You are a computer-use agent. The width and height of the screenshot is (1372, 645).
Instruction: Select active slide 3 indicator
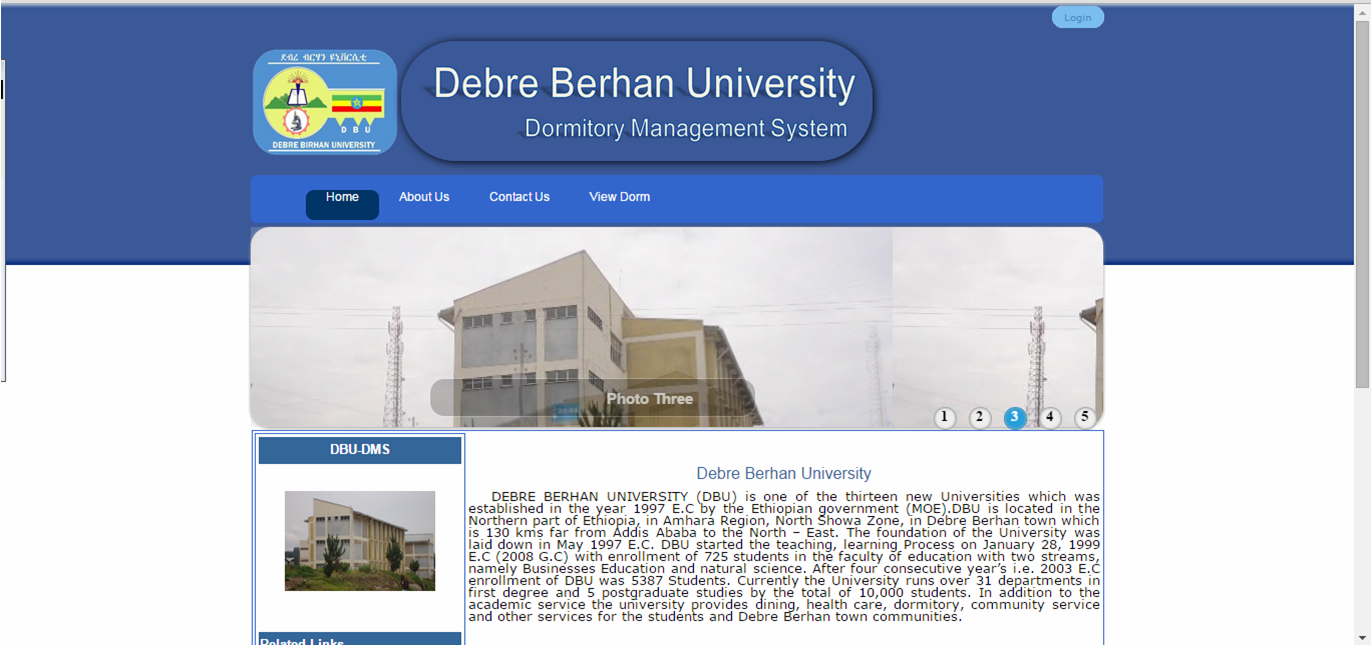pyautogui.click(x=1015, y=418)
